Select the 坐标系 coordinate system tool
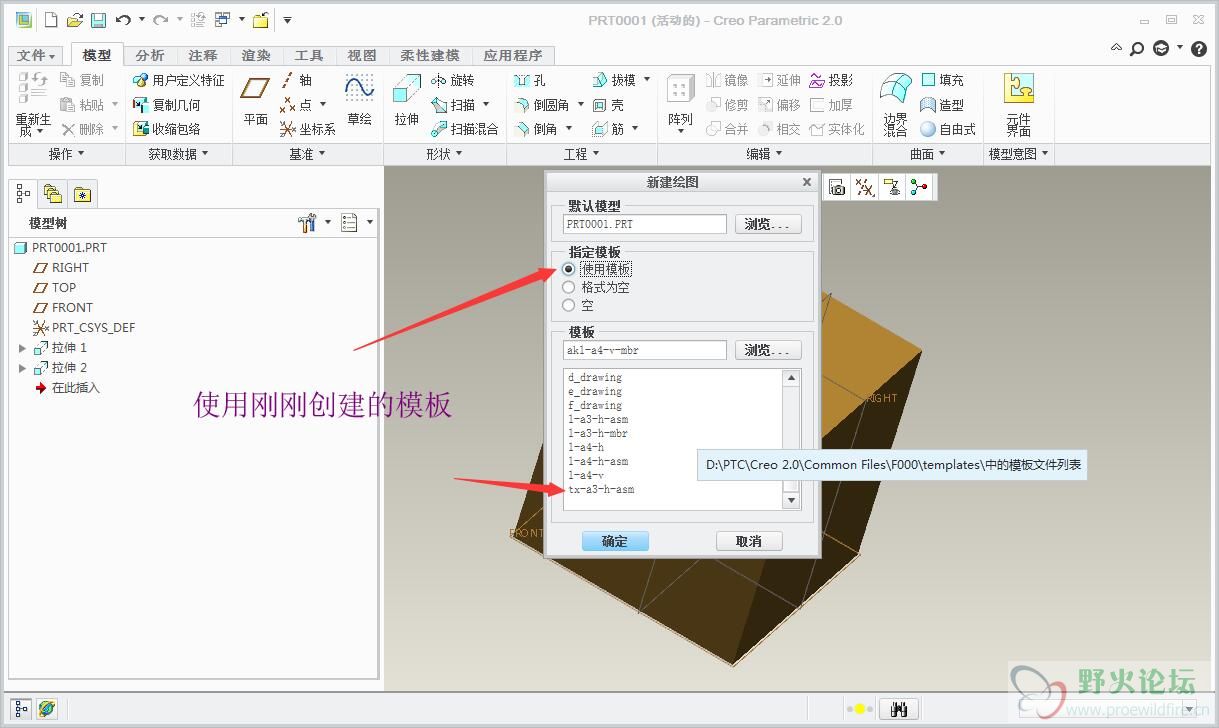 [x=307, y=129]
